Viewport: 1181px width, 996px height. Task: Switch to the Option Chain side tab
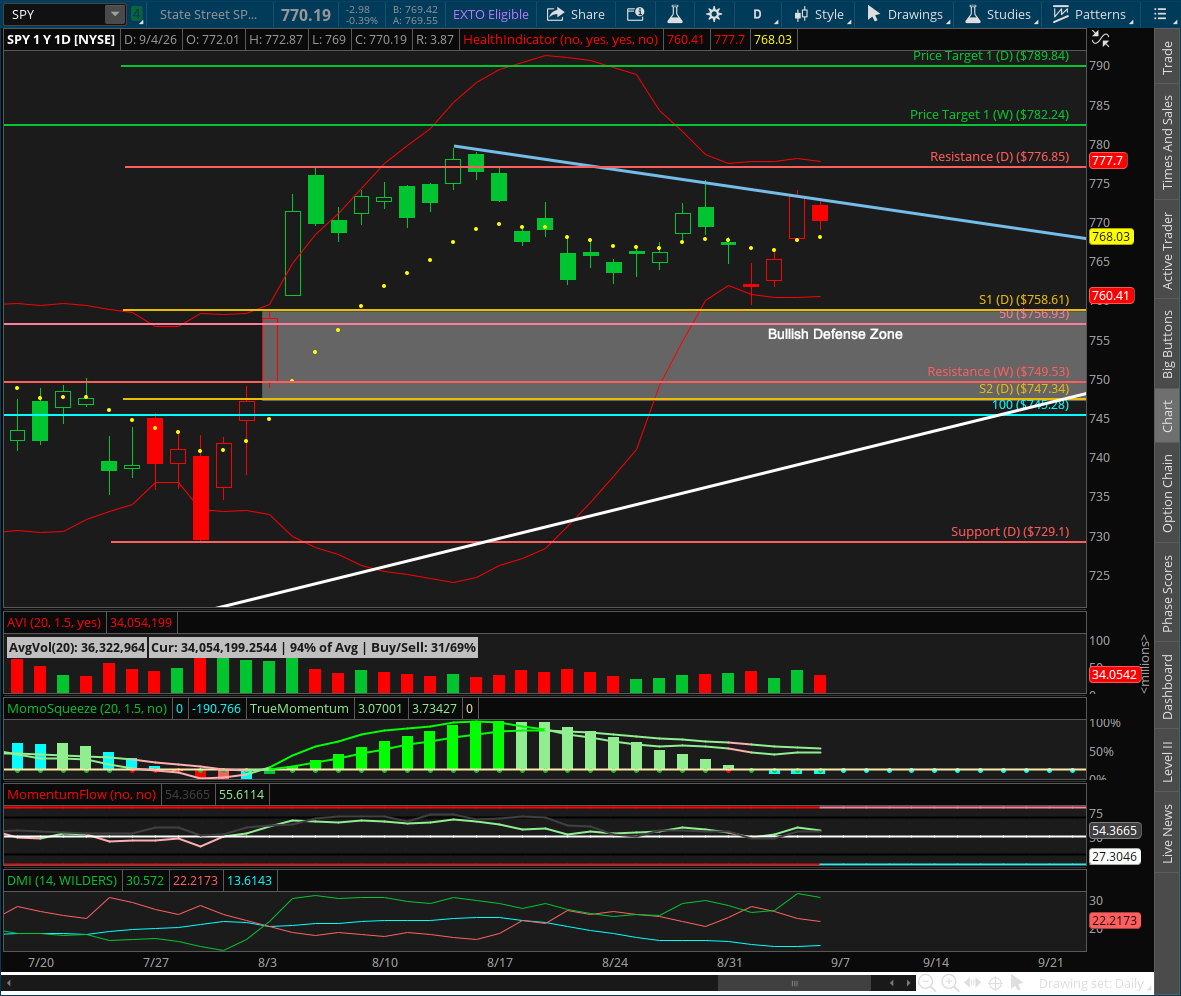[1167, 493]
